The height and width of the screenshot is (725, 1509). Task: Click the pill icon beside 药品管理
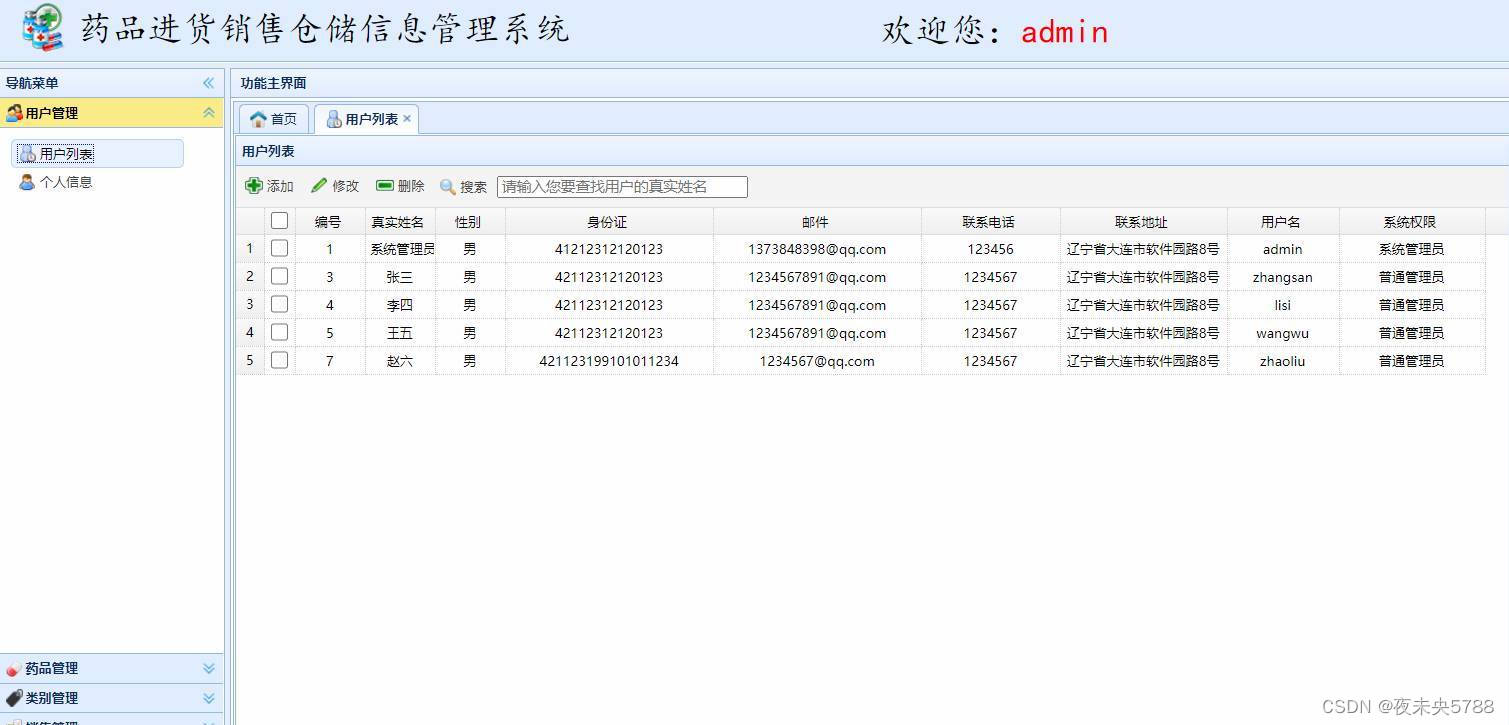(x=14, y=669)
